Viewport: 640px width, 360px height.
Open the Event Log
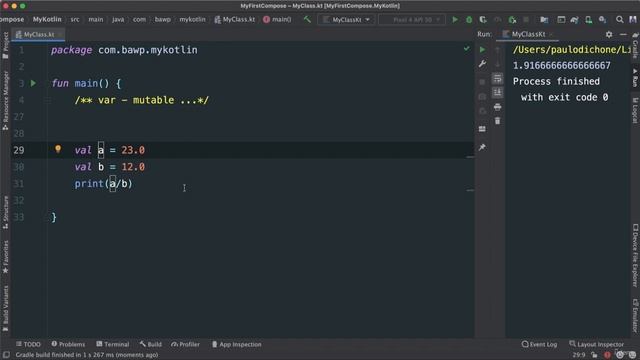(x=539, y=344)
